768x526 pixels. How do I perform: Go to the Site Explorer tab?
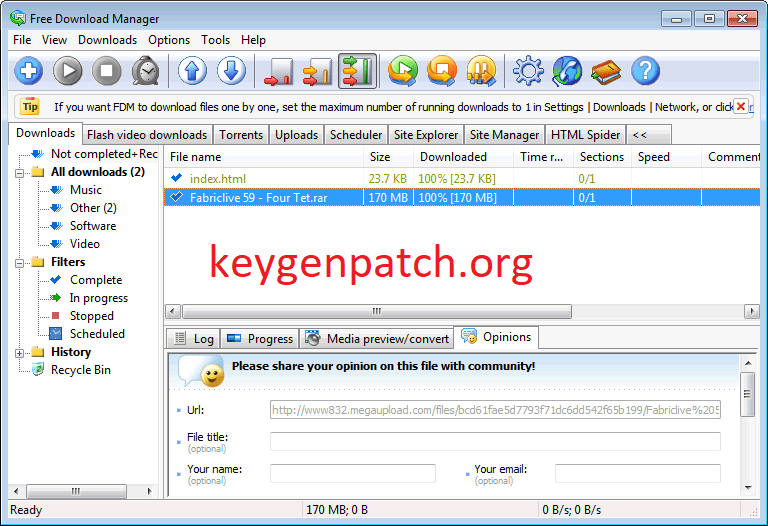(x=426, y=135)
